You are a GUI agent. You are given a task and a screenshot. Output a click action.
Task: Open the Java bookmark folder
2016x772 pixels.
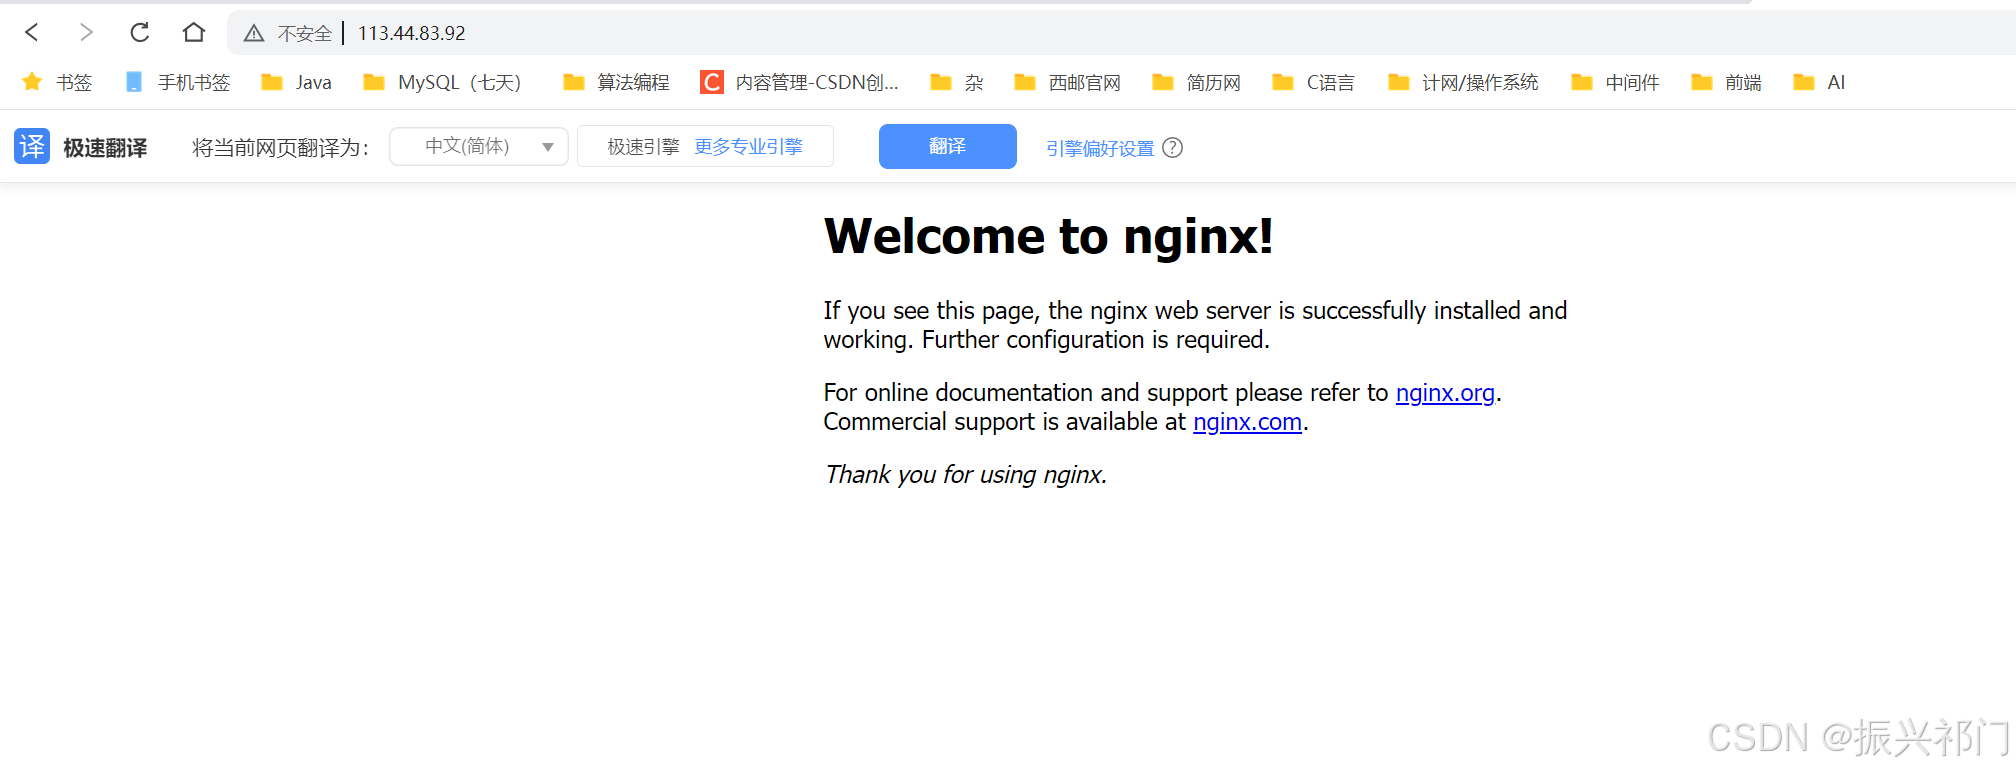(x=296, y=82)
